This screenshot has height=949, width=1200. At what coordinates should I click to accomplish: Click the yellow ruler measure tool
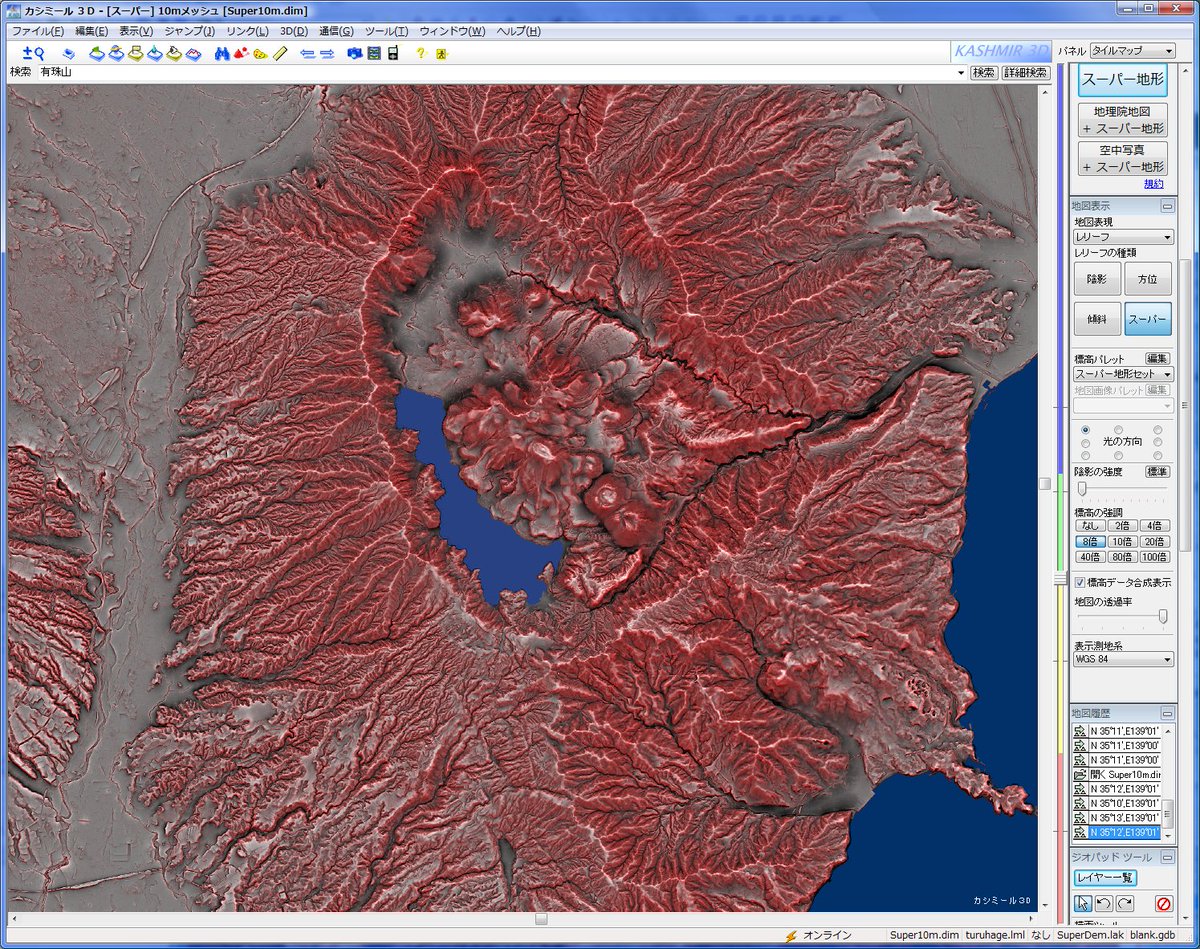click(x=280, y=53)
